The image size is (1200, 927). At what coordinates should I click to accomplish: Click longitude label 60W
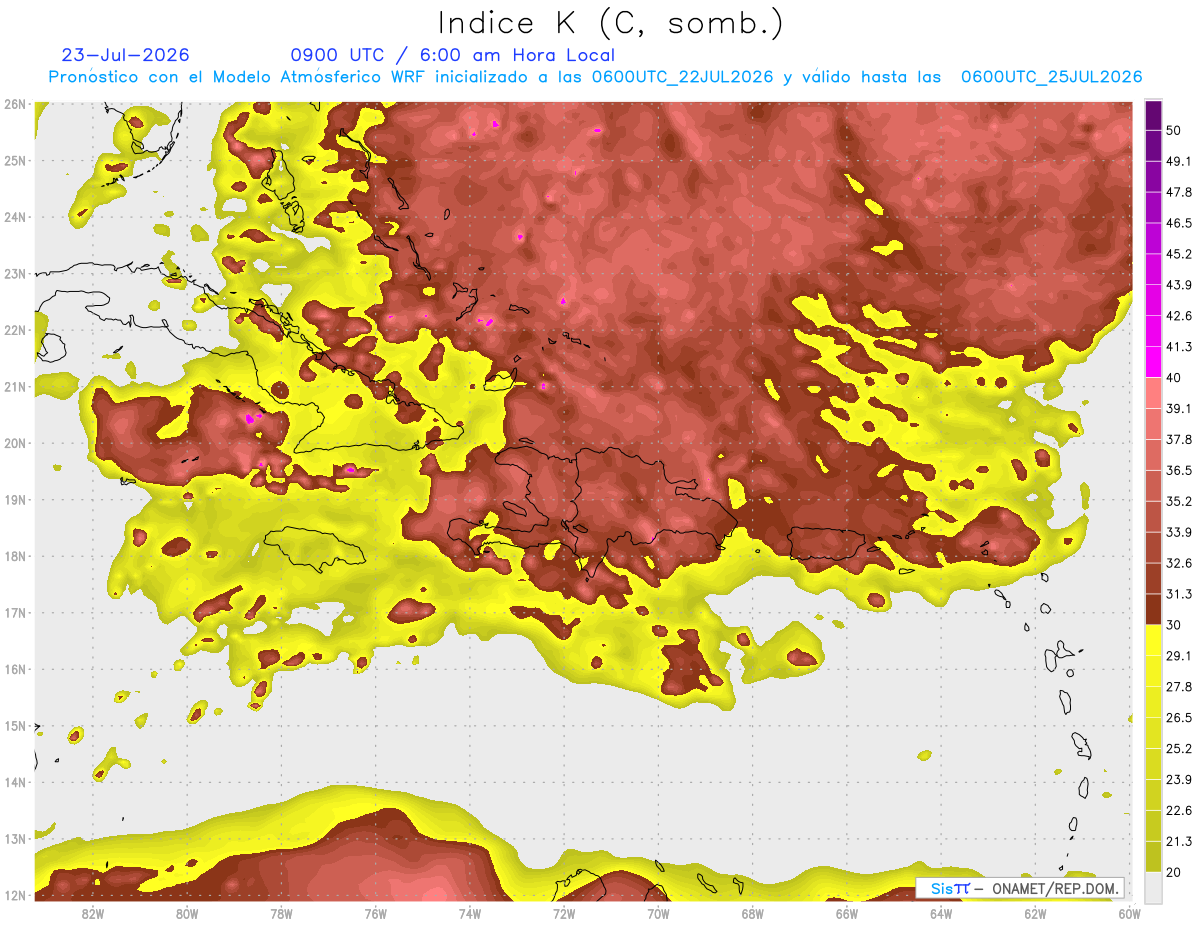(x=1129, y=914)
